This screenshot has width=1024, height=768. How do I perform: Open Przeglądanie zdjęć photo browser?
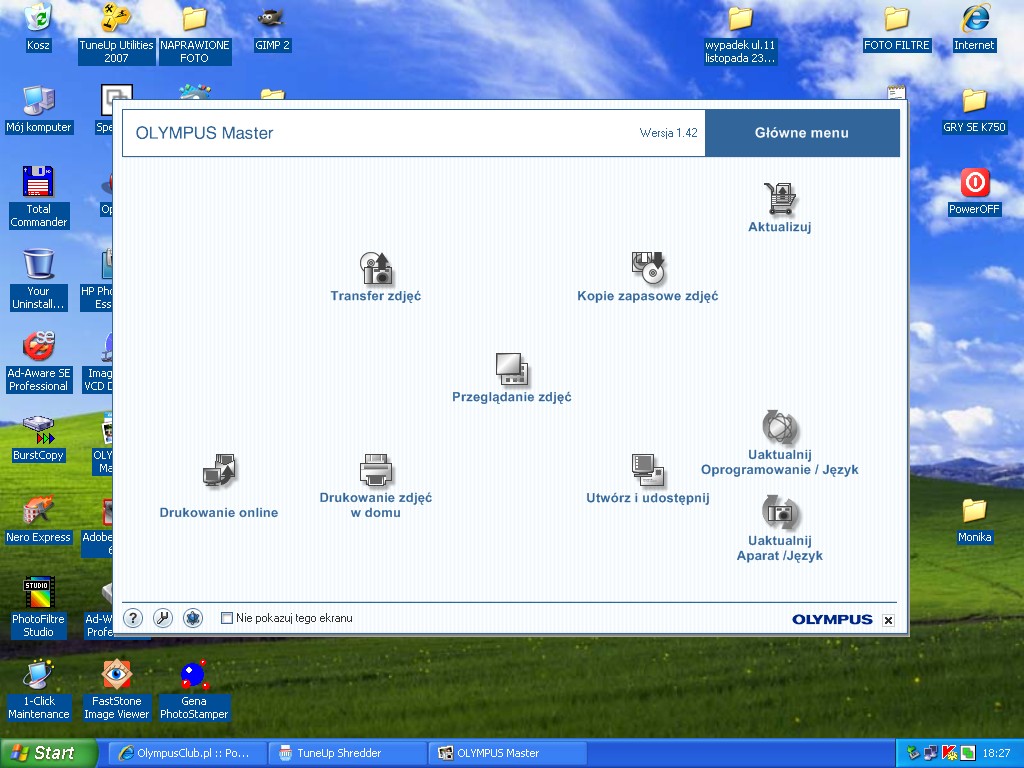[x=511, y=378]
